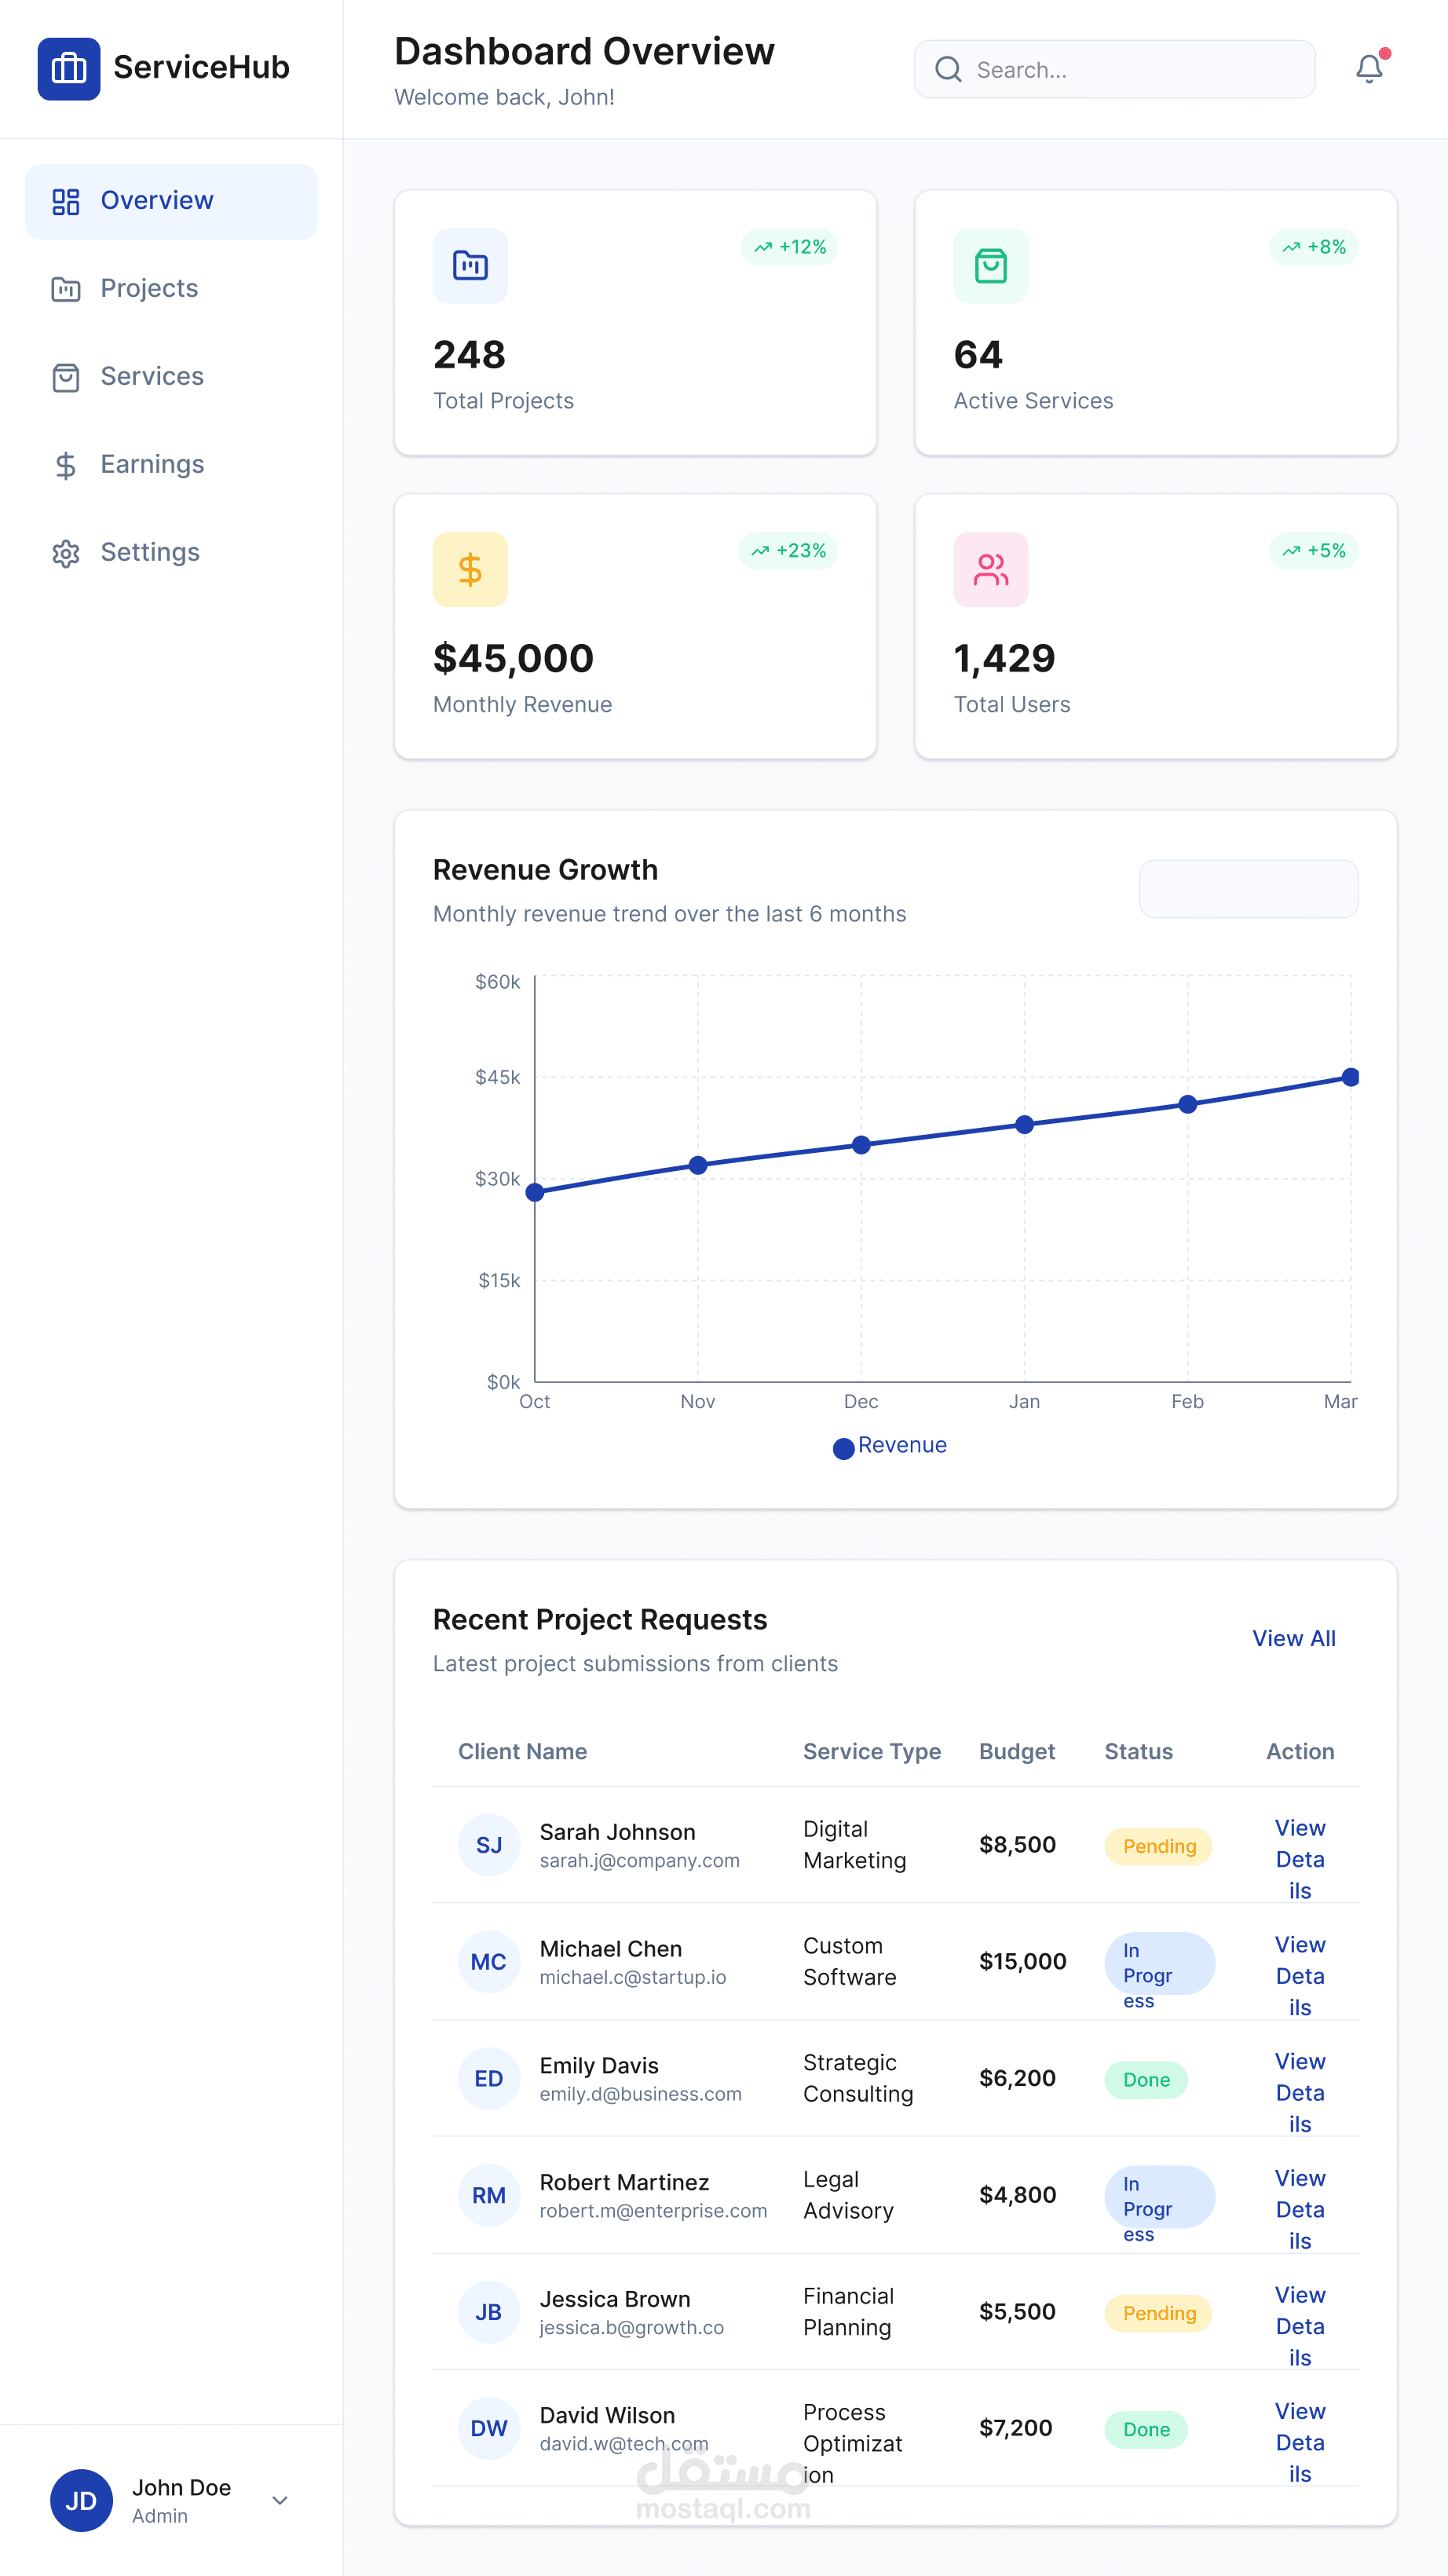Click the Mar data point on chart

point(1350,1077)
